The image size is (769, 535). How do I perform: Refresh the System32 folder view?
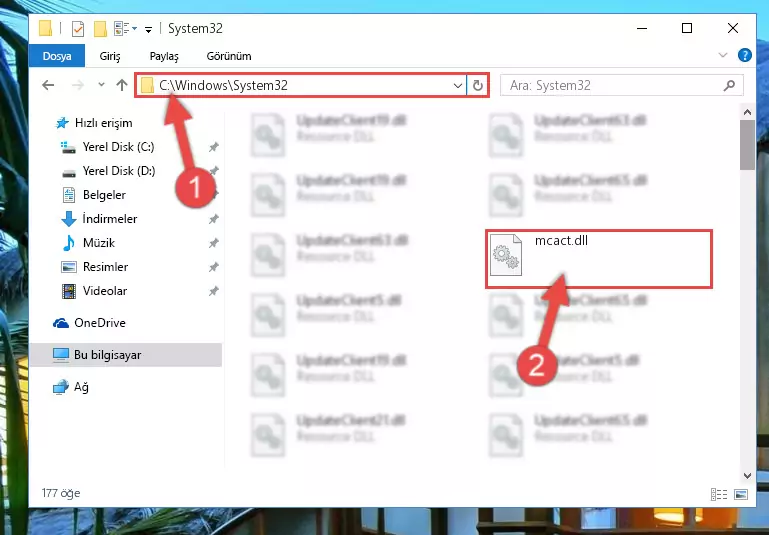[x=478, y=86]
